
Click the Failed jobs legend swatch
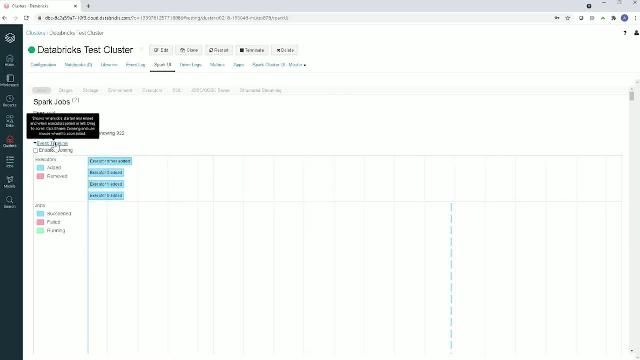coord(40,222)
